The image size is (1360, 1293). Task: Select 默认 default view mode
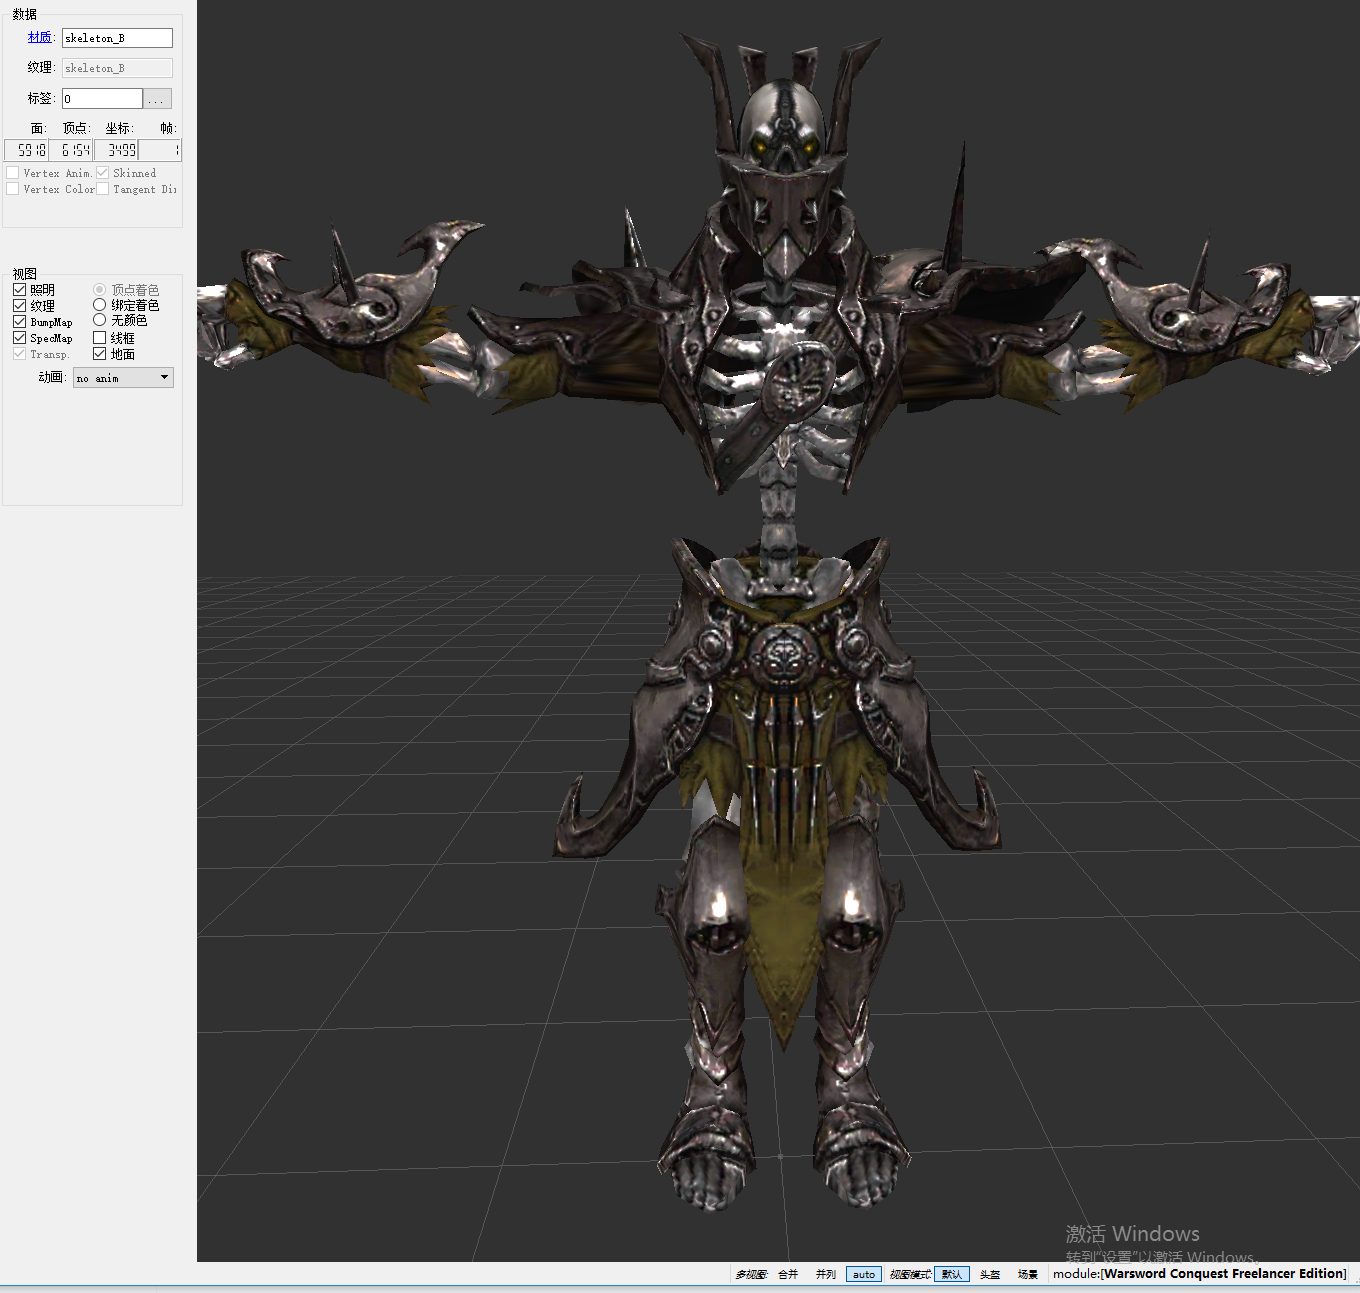[952, 1274]
